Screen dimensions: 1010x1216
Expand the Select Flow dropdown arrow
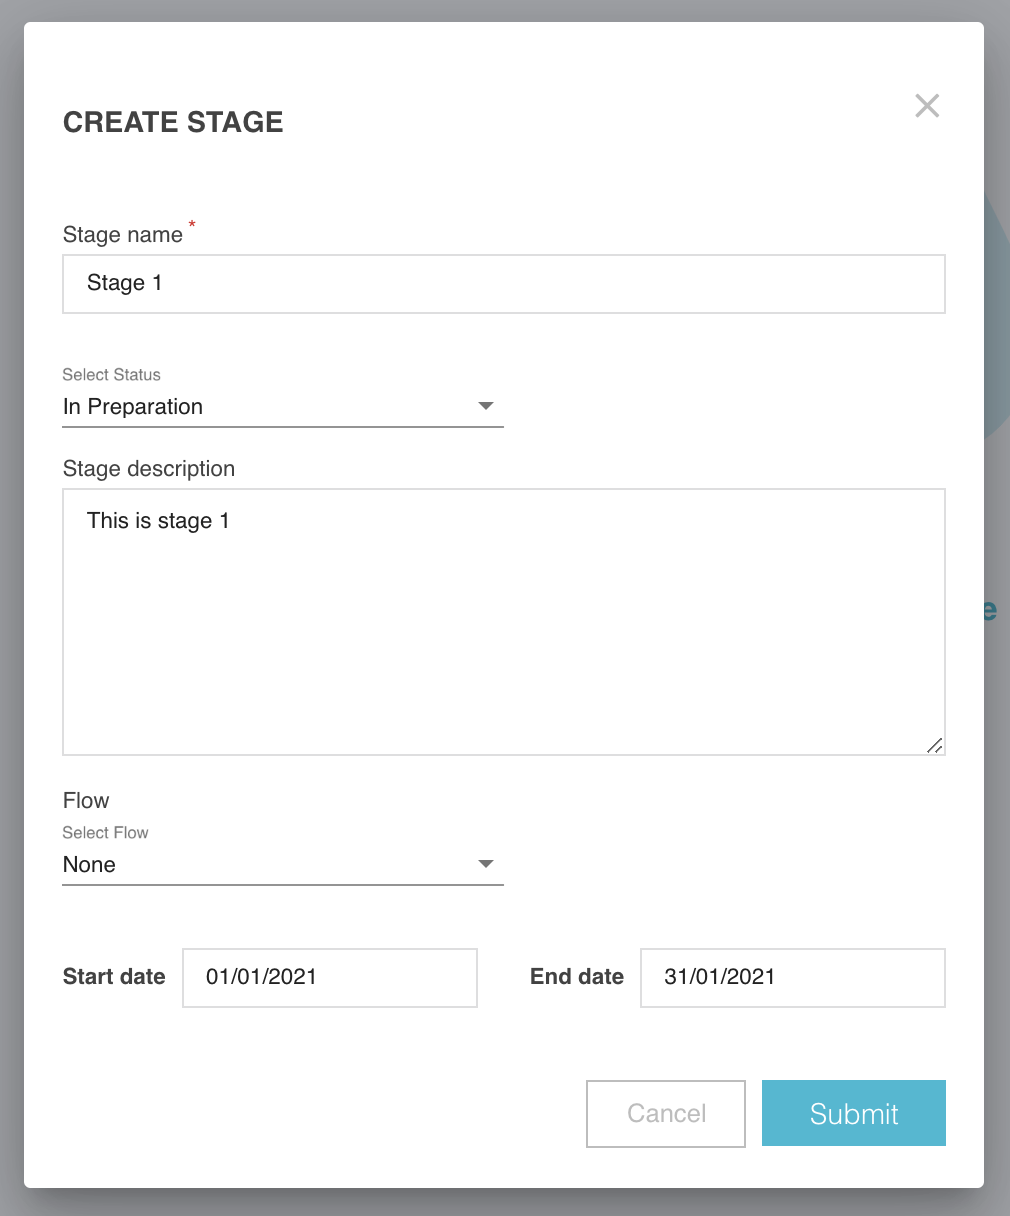486,864
